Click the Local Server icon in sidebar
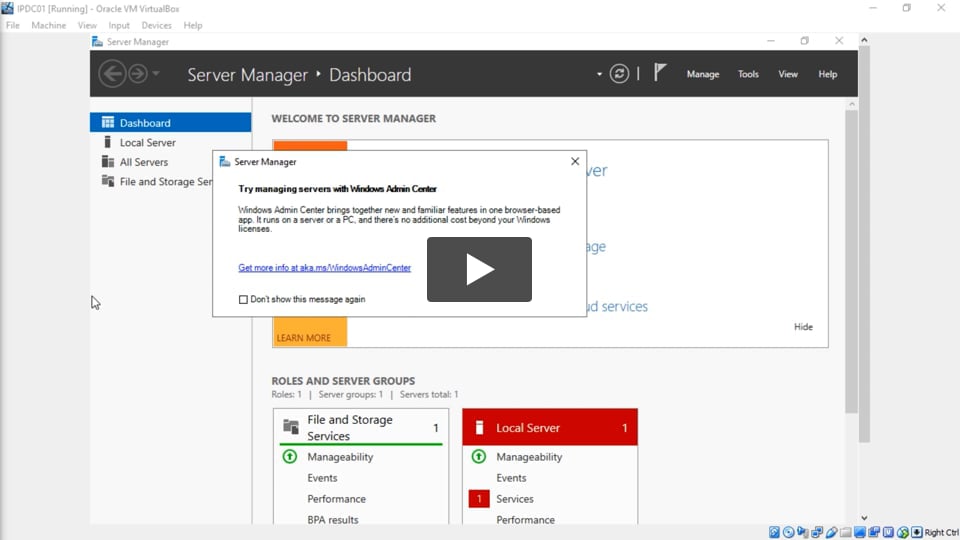 click(108, 143)
